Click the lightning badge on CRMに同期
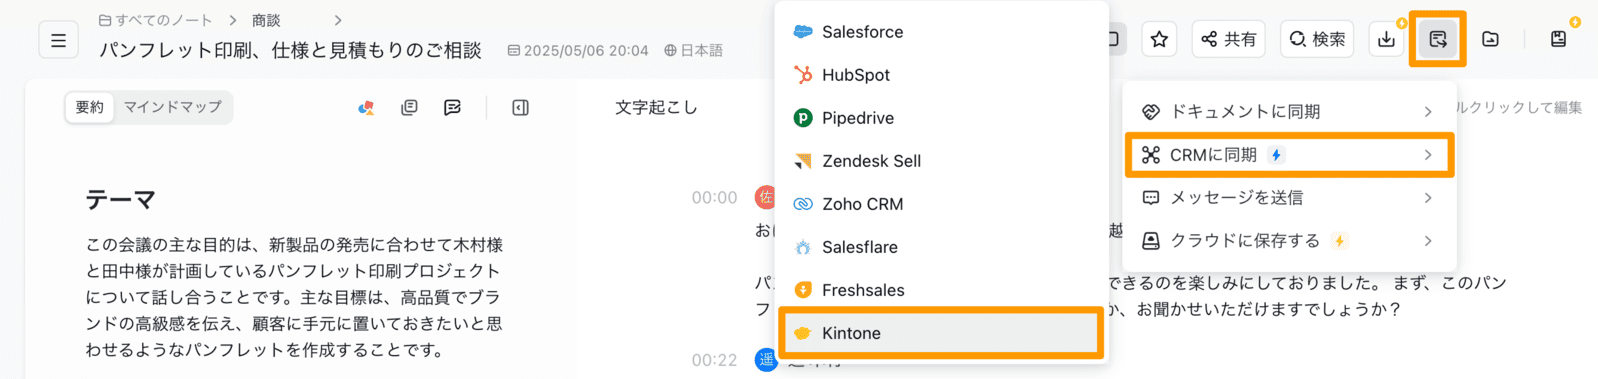Screen dimensions: 1598x379 click(1276, 155)
